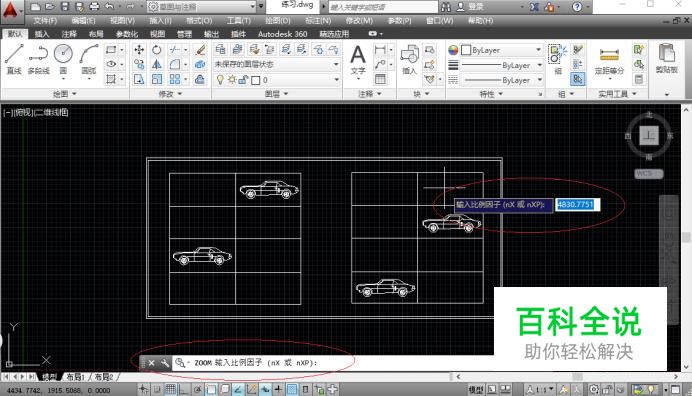Toggle object snap in status bar
Image resolution: width=692 pixels, height=396 pixels.
click(211, 389)
